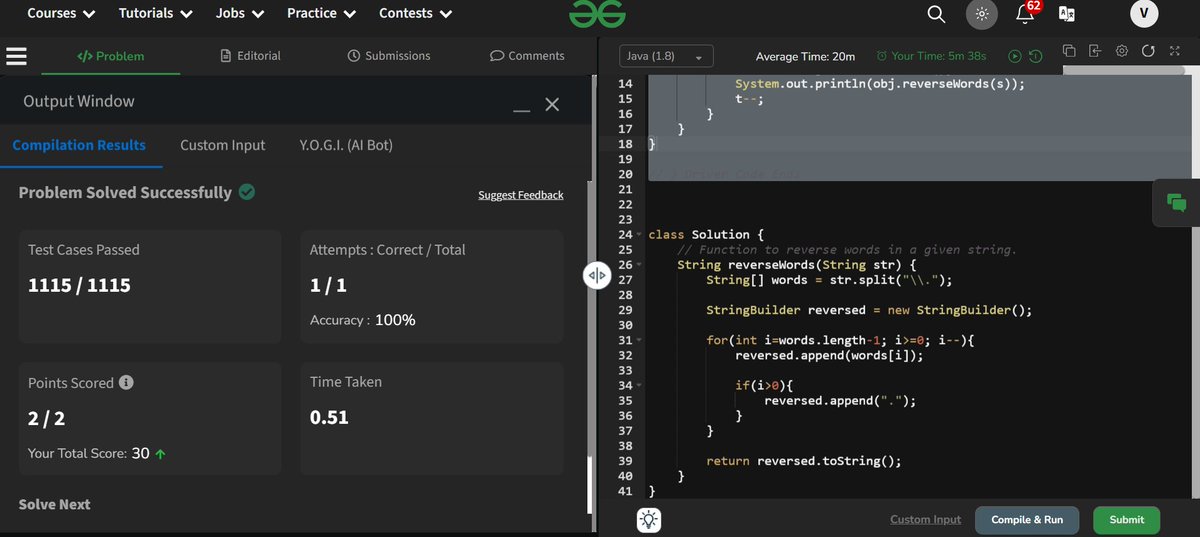Click the 'Average Time: 20m' label
1200x537 pixels.
[805, 56]
